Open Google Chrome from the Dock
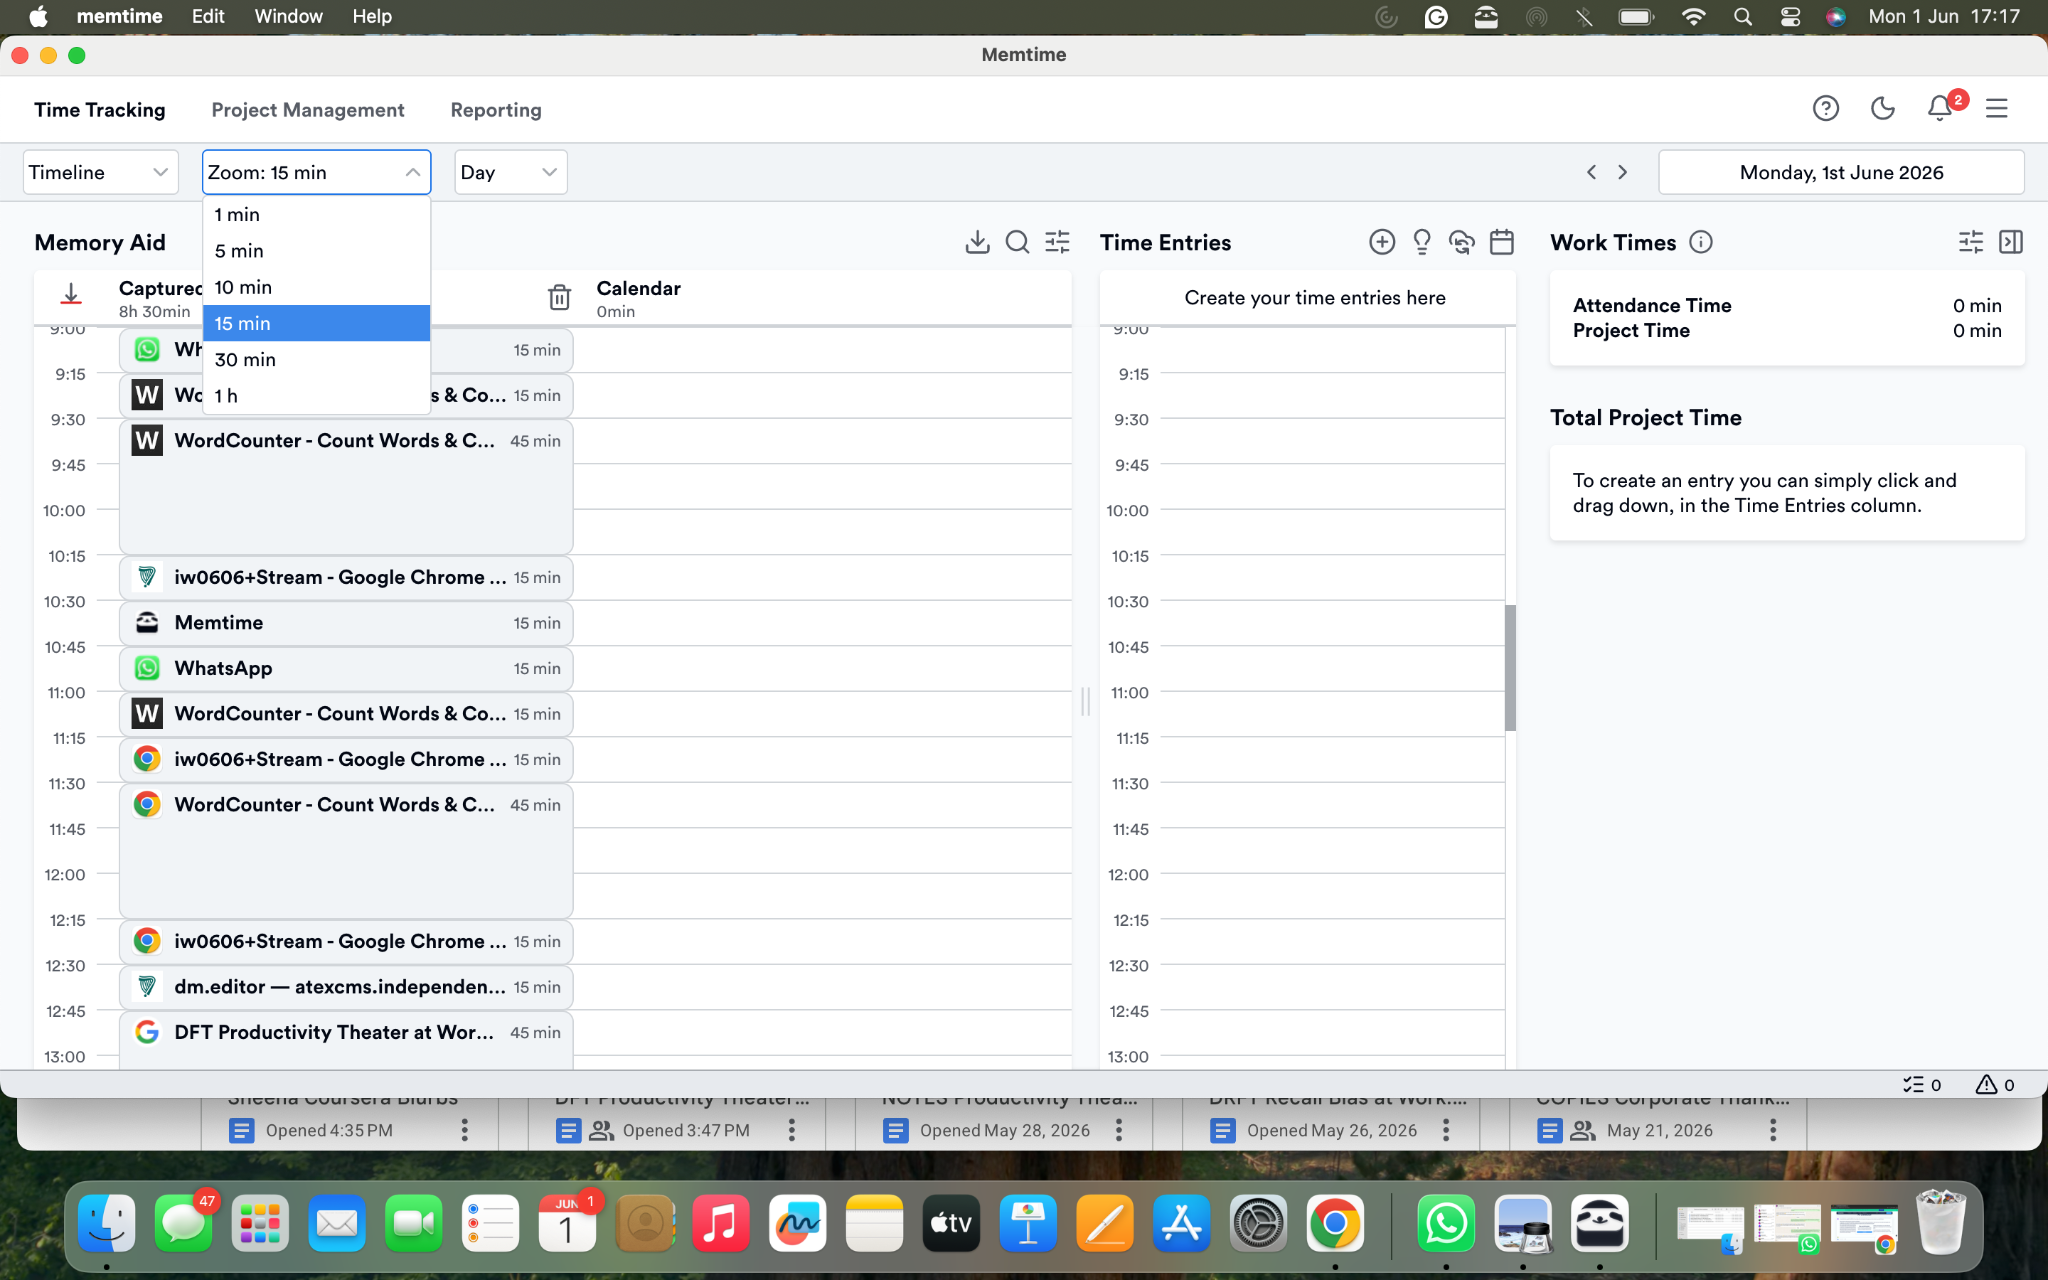The width and height of the screenshot is (2048, 1280). click(x=1334, y=1223)
